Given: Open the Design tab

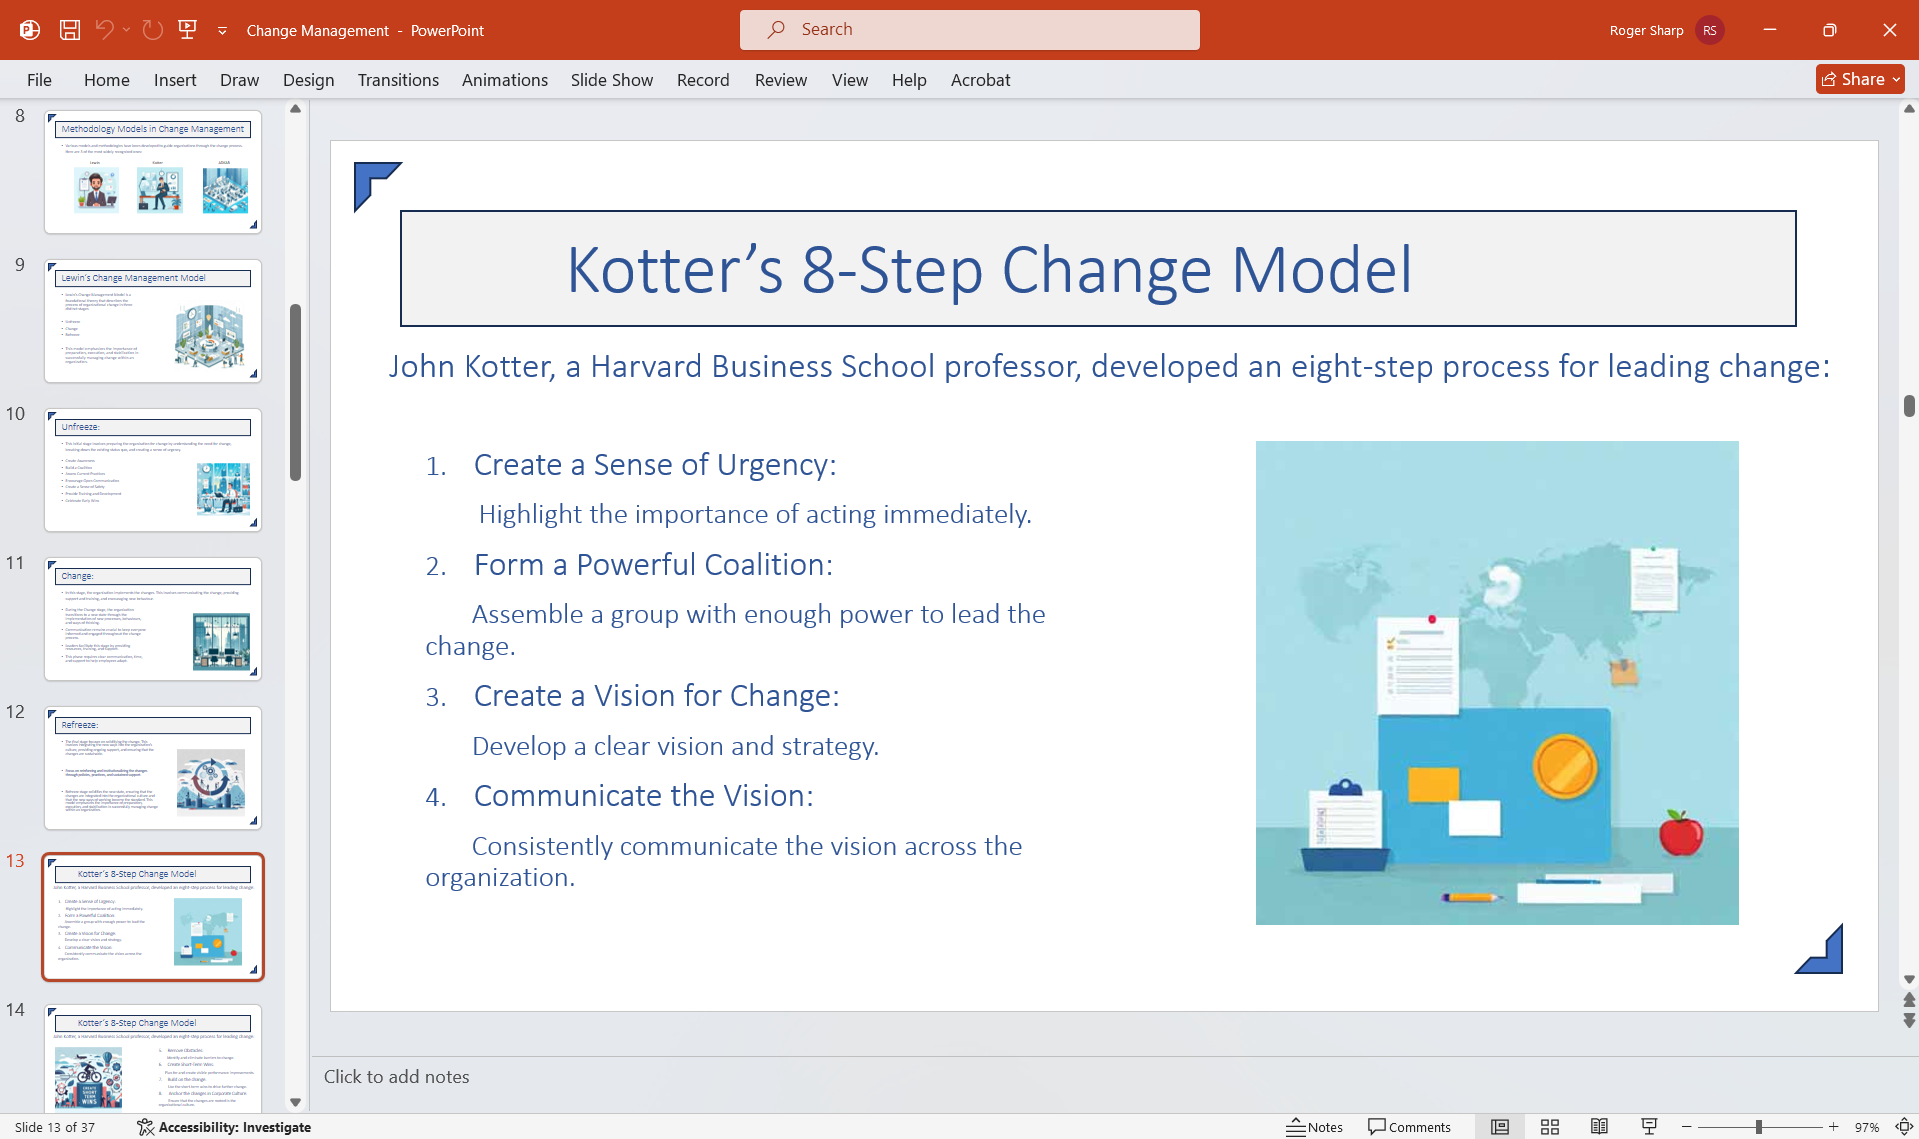Looking at the screenshot, I should click(308, 80).
